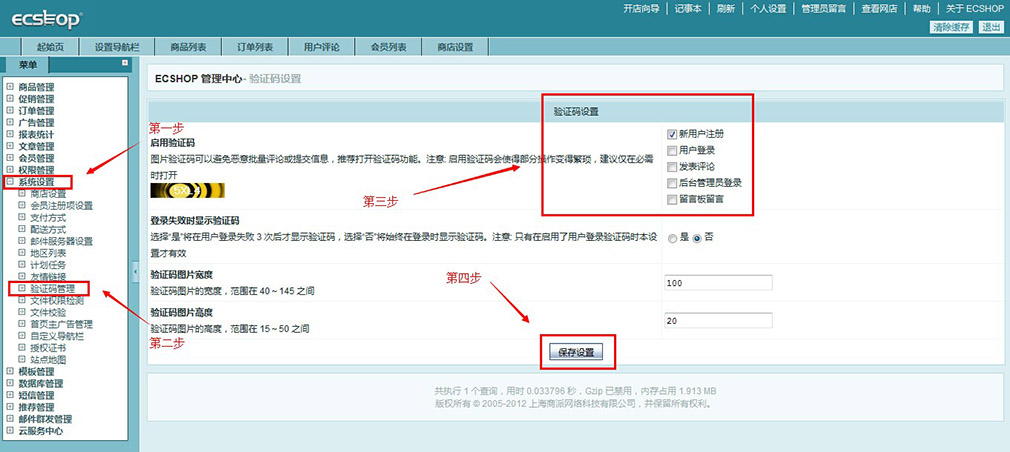Expand the 数据库管理 menu group
The image size is (1010, 452).
tap(10, 383)
